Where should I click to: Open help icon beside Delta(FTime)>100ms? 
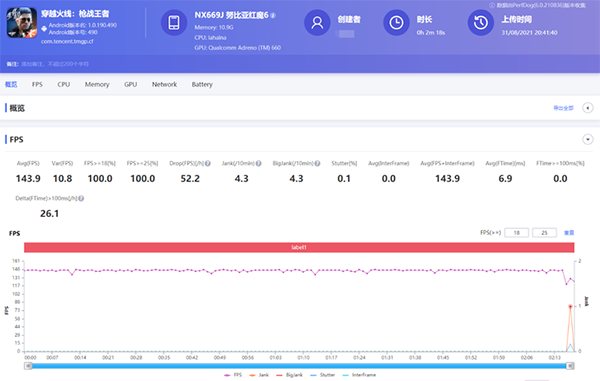click(x=81, y=198)
